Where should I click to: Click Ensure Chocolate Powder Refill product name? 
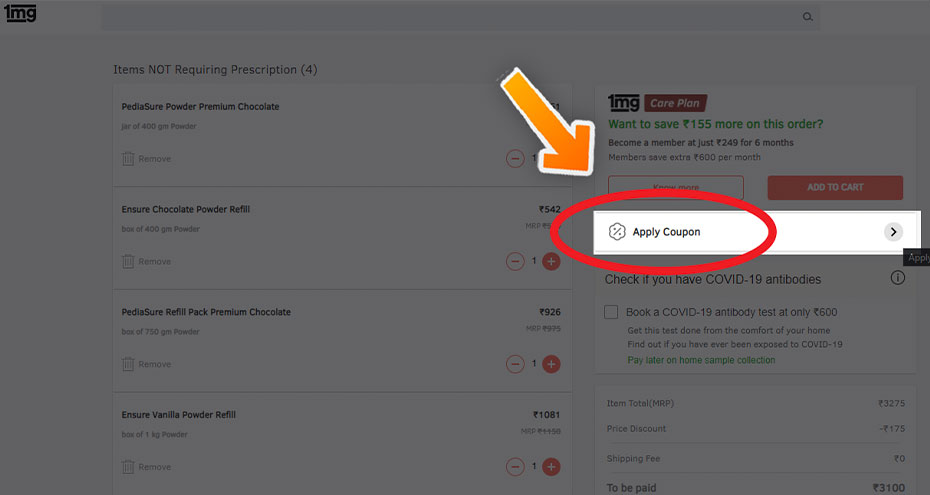(186, 209)
